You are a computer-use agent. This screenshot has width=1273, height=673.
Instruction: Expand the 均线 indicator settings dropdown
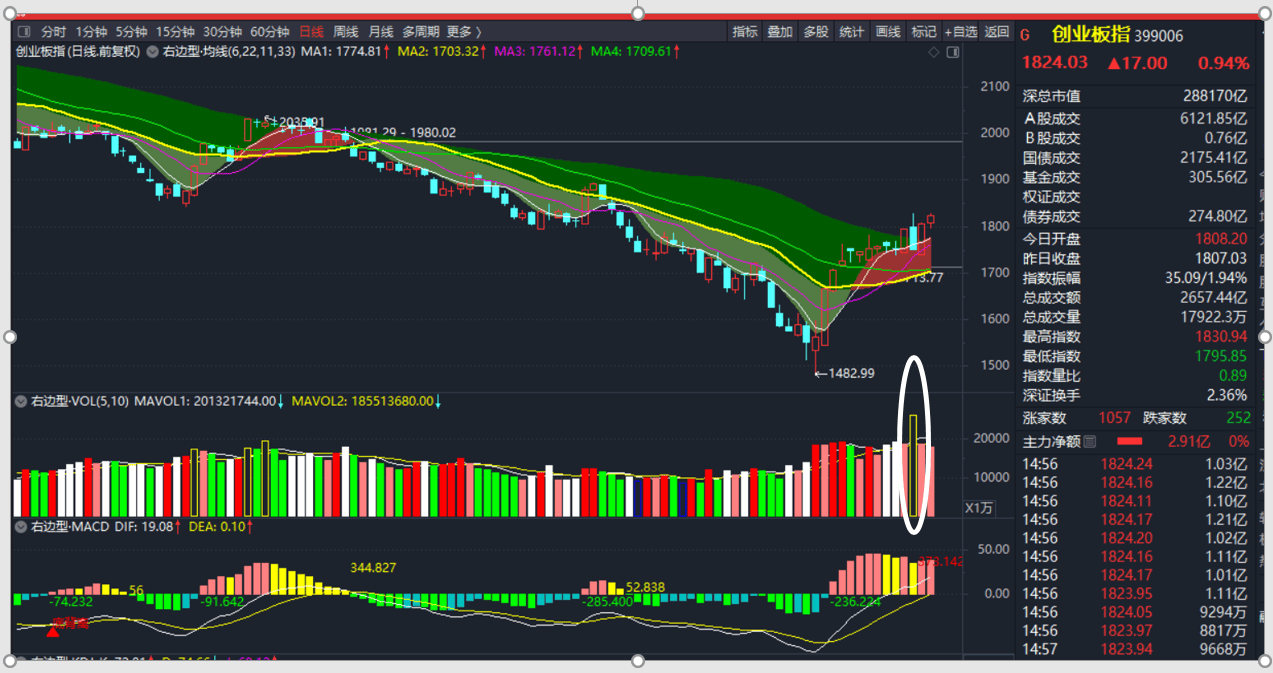pos(152,51)
